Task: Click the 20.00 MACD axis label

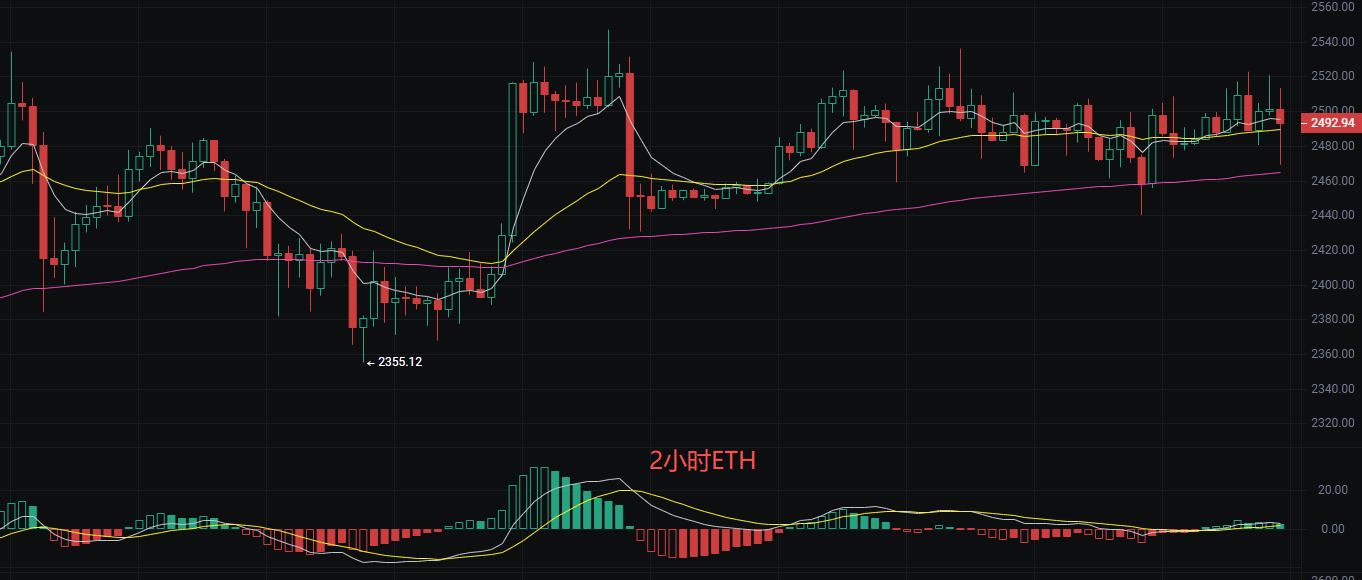Action: coord(1331,490)
